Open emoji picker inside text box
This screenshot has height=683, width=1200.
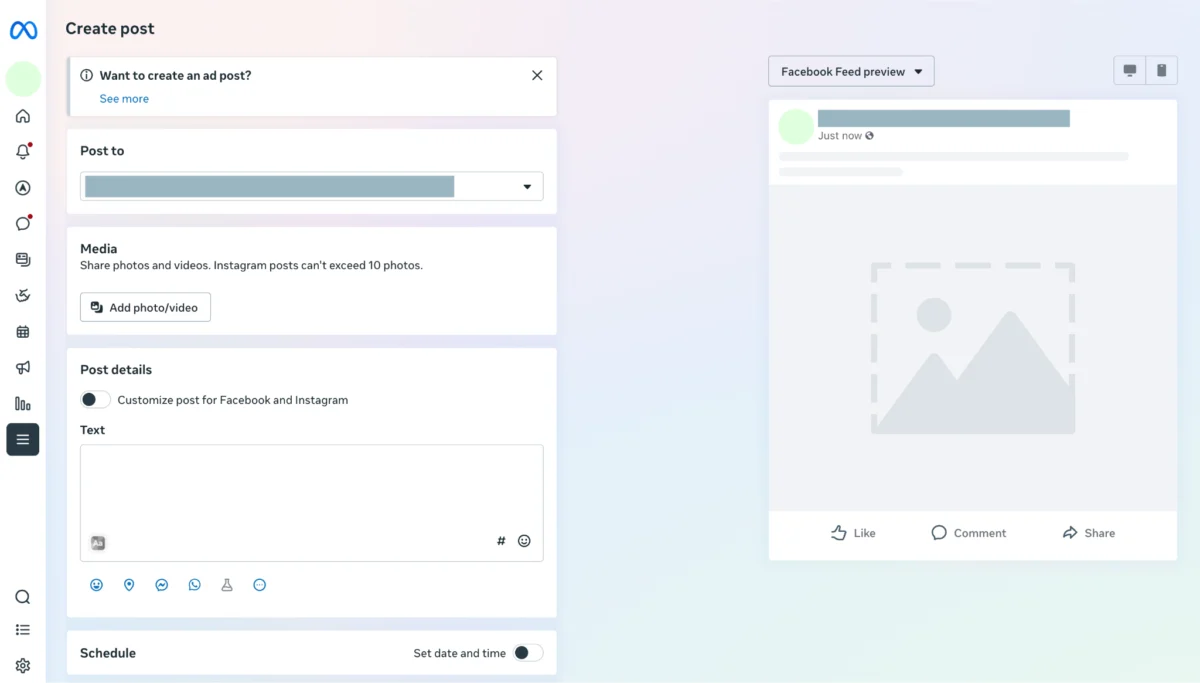click(x=524, y=541)
